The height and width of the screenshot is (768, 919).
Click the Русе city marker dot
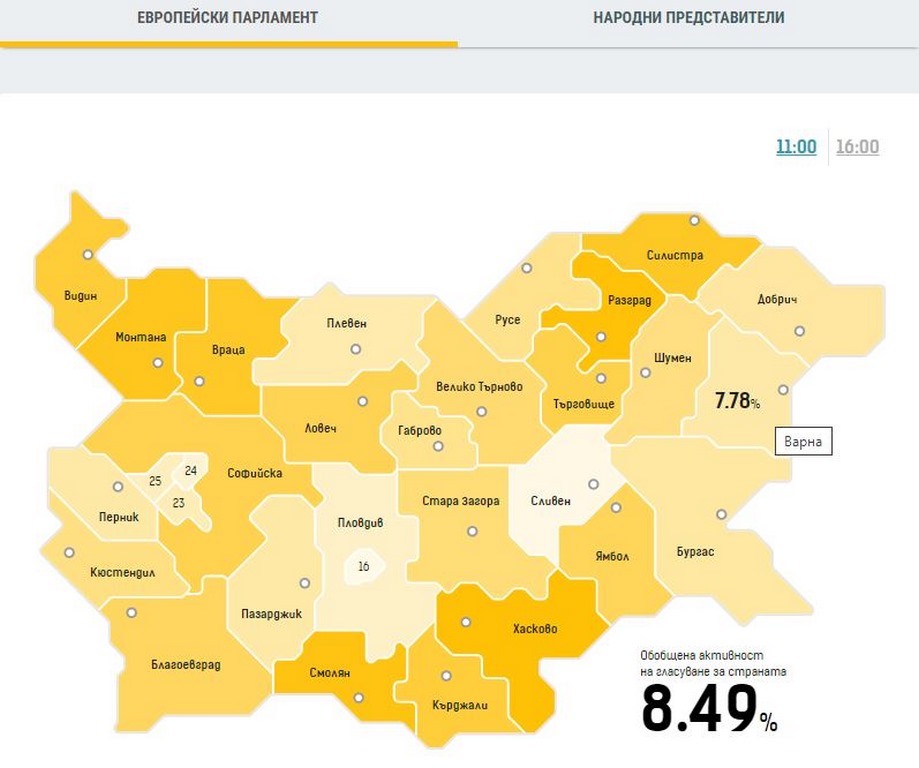526,268
